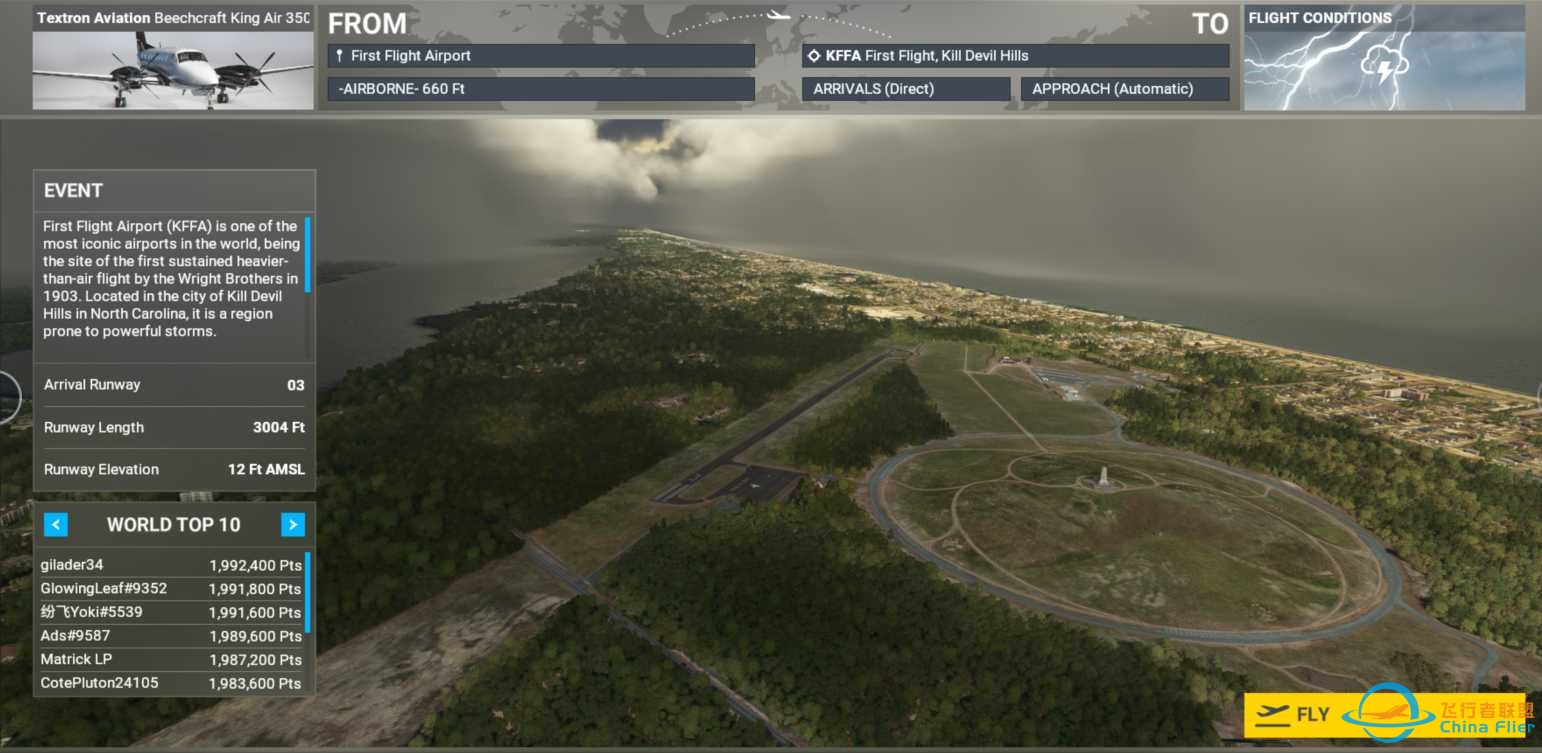1542x753 pixels.
Task: Open the ARRIVALS (Direct) dropdown
Action: pos(906,89)
